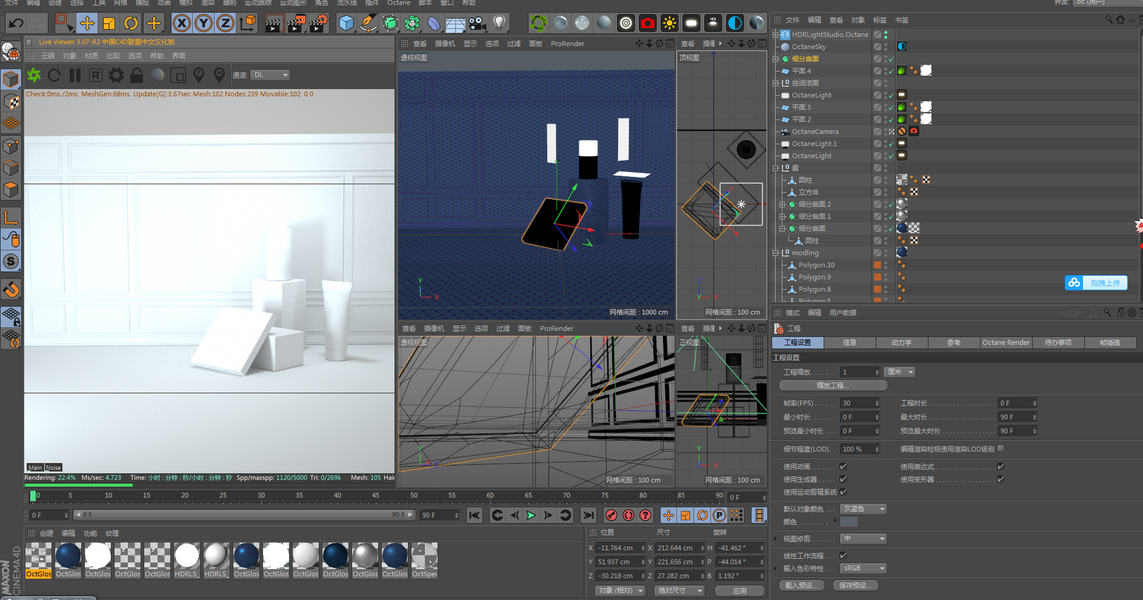Viewport: 1143px width, 600px height.
Task: Toggle Live Viewer lock resolution padlock
Action: [136, 75]
